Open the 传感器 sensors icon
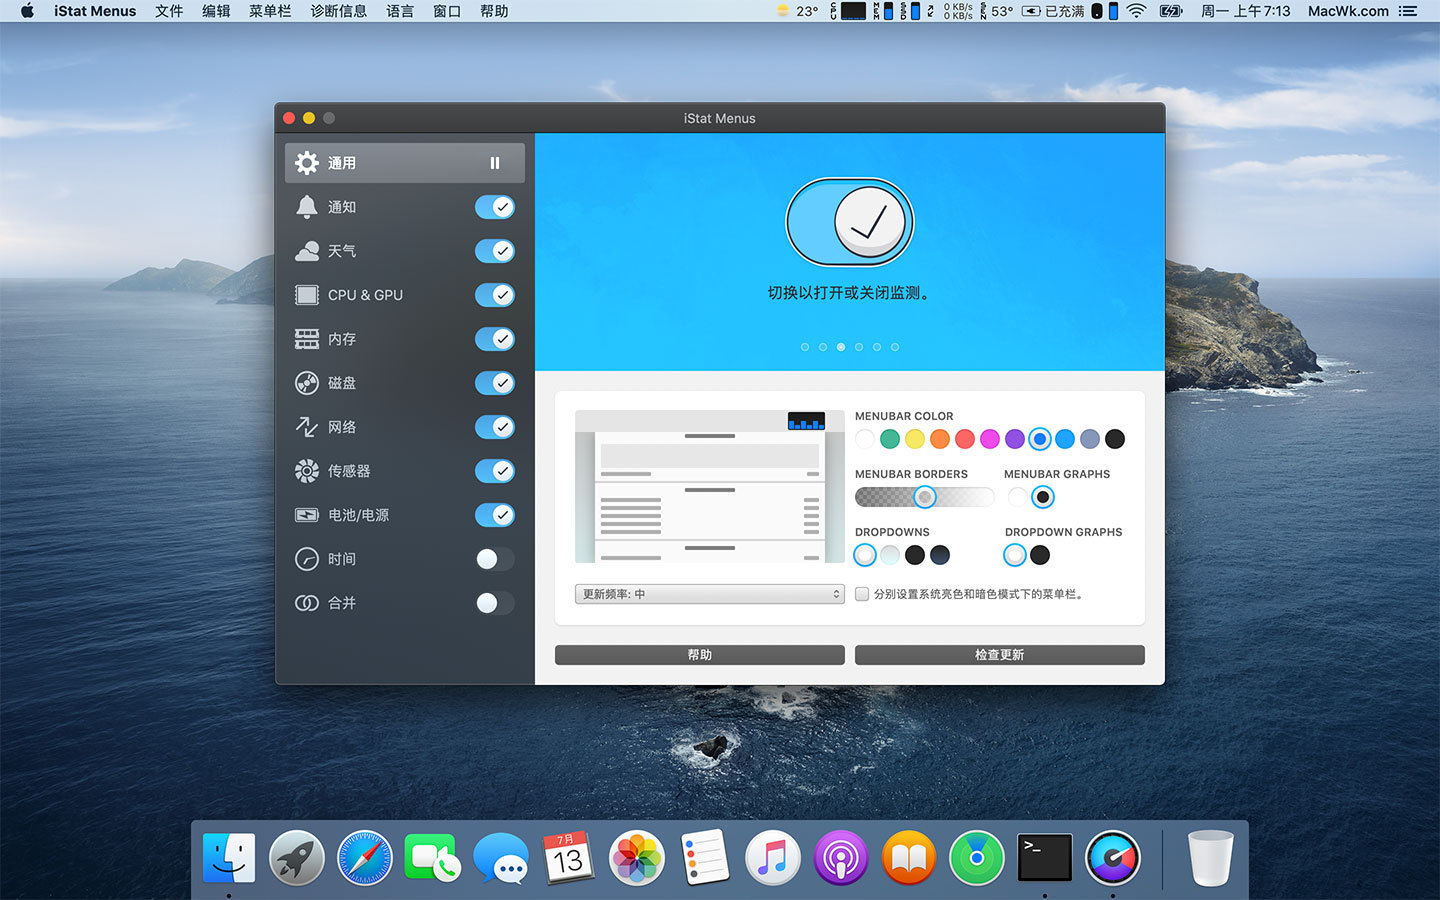The image size is (1440, 900). click(x=307, y=471)
